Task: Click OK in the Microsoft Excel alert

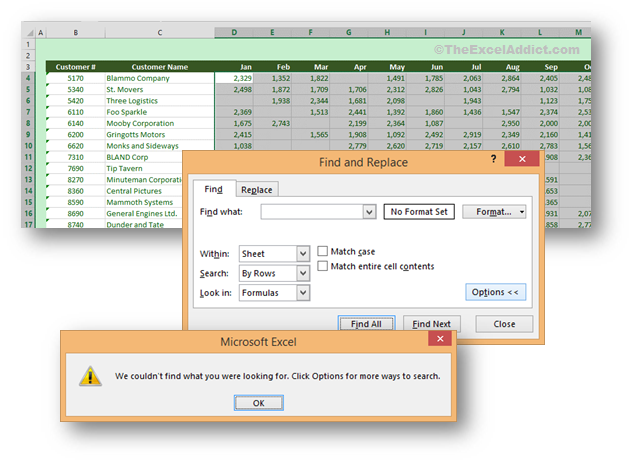Action: (x=259, y=403)
